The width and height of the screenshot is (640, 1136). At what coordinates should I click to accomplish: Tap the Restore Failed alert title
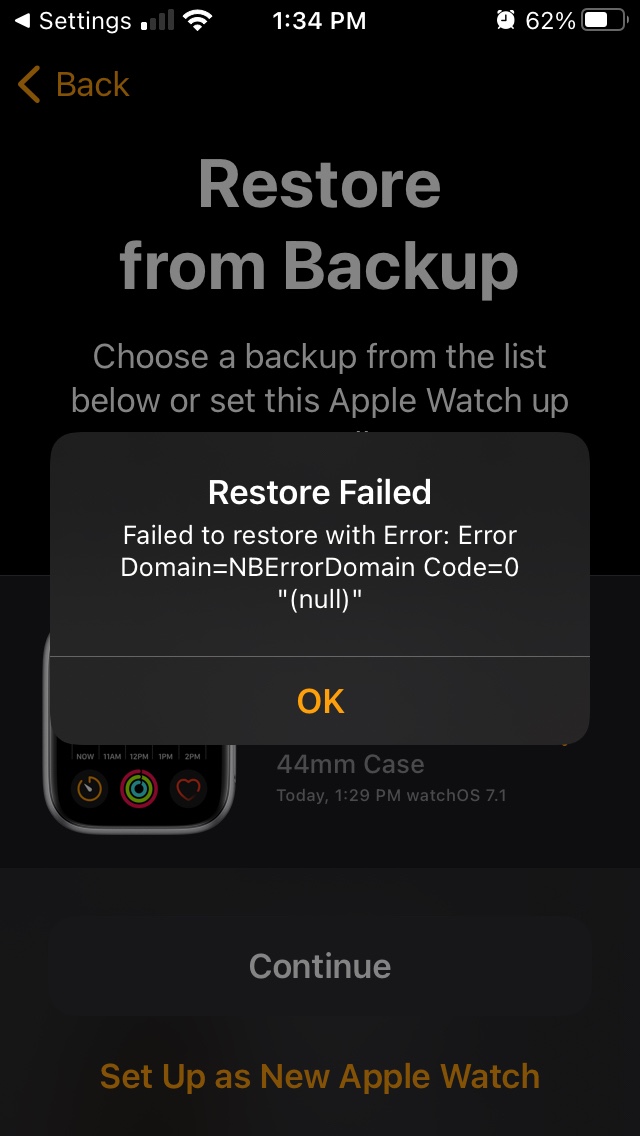pyautogui.click(x=320, y=492)
